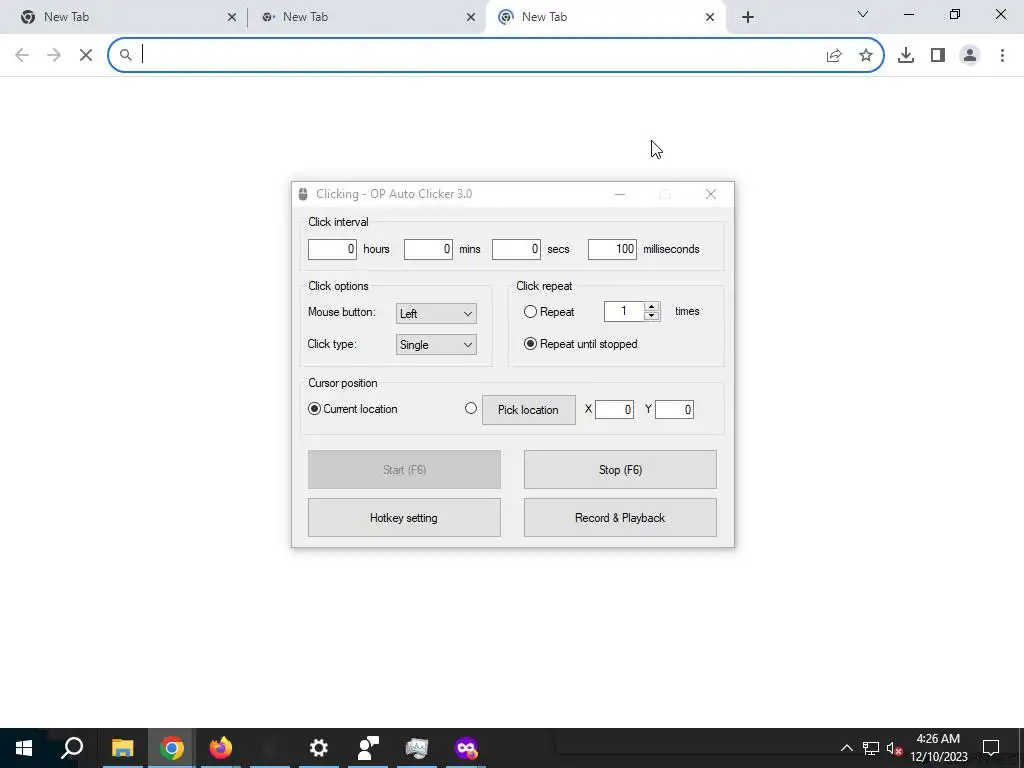Open Record & Playback
Image resolution: width=1024 pixels, height=768 pixels.
point(620,518)
